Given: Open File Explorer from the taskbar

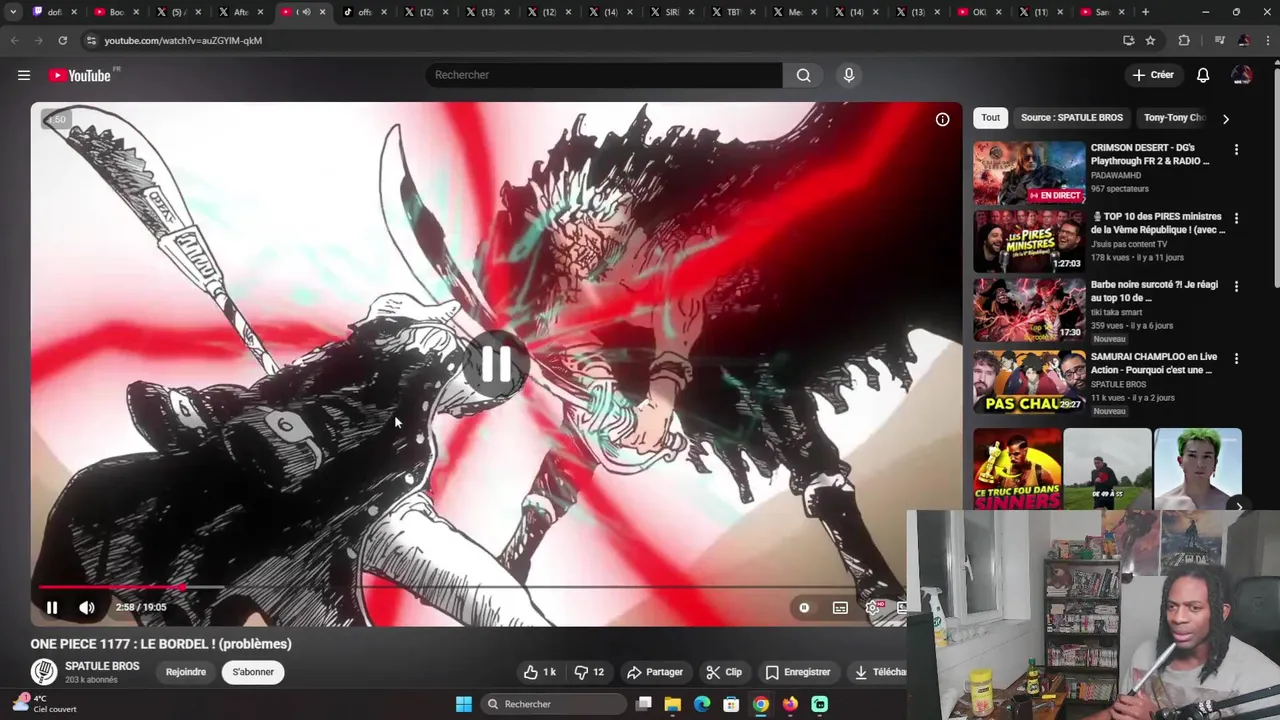Looking at the screenshot, I should coord(672,704).
